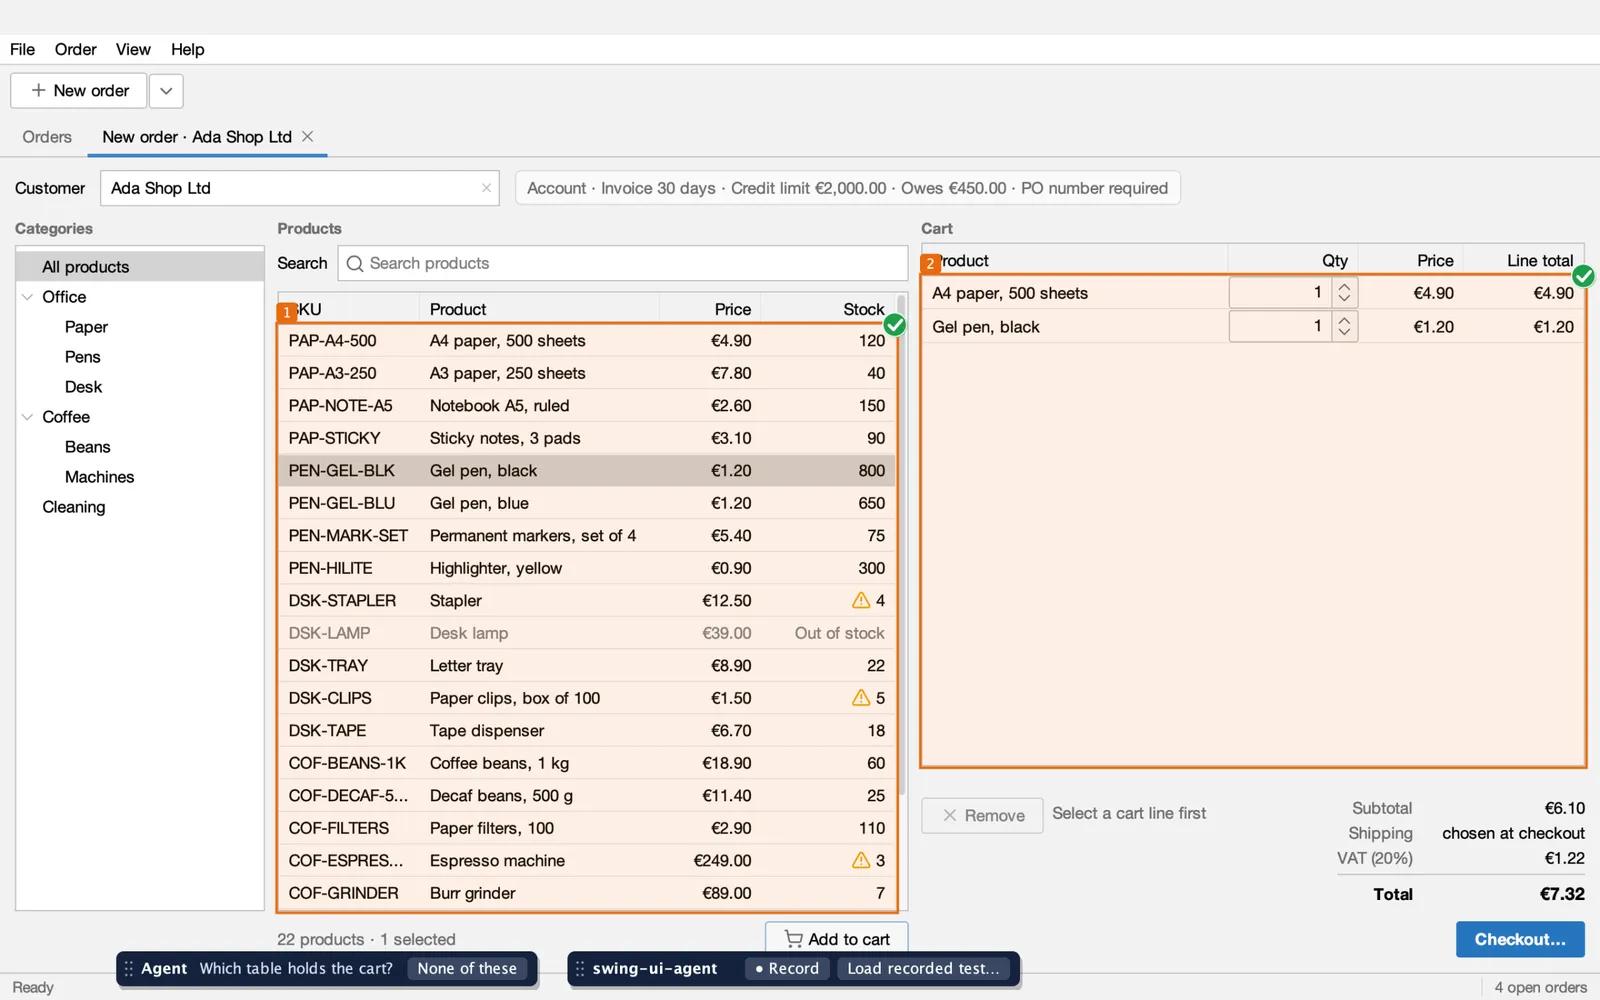The image size is (1600, 1000).
Task: Open the New order dropdown arrow
Action: coord(166,90)
